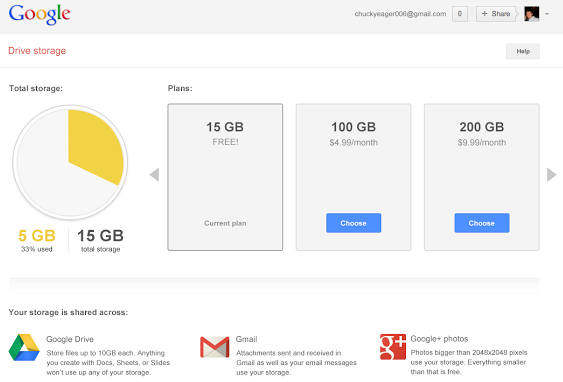Click the '200 GB' plan title

[x=481, y=127]
